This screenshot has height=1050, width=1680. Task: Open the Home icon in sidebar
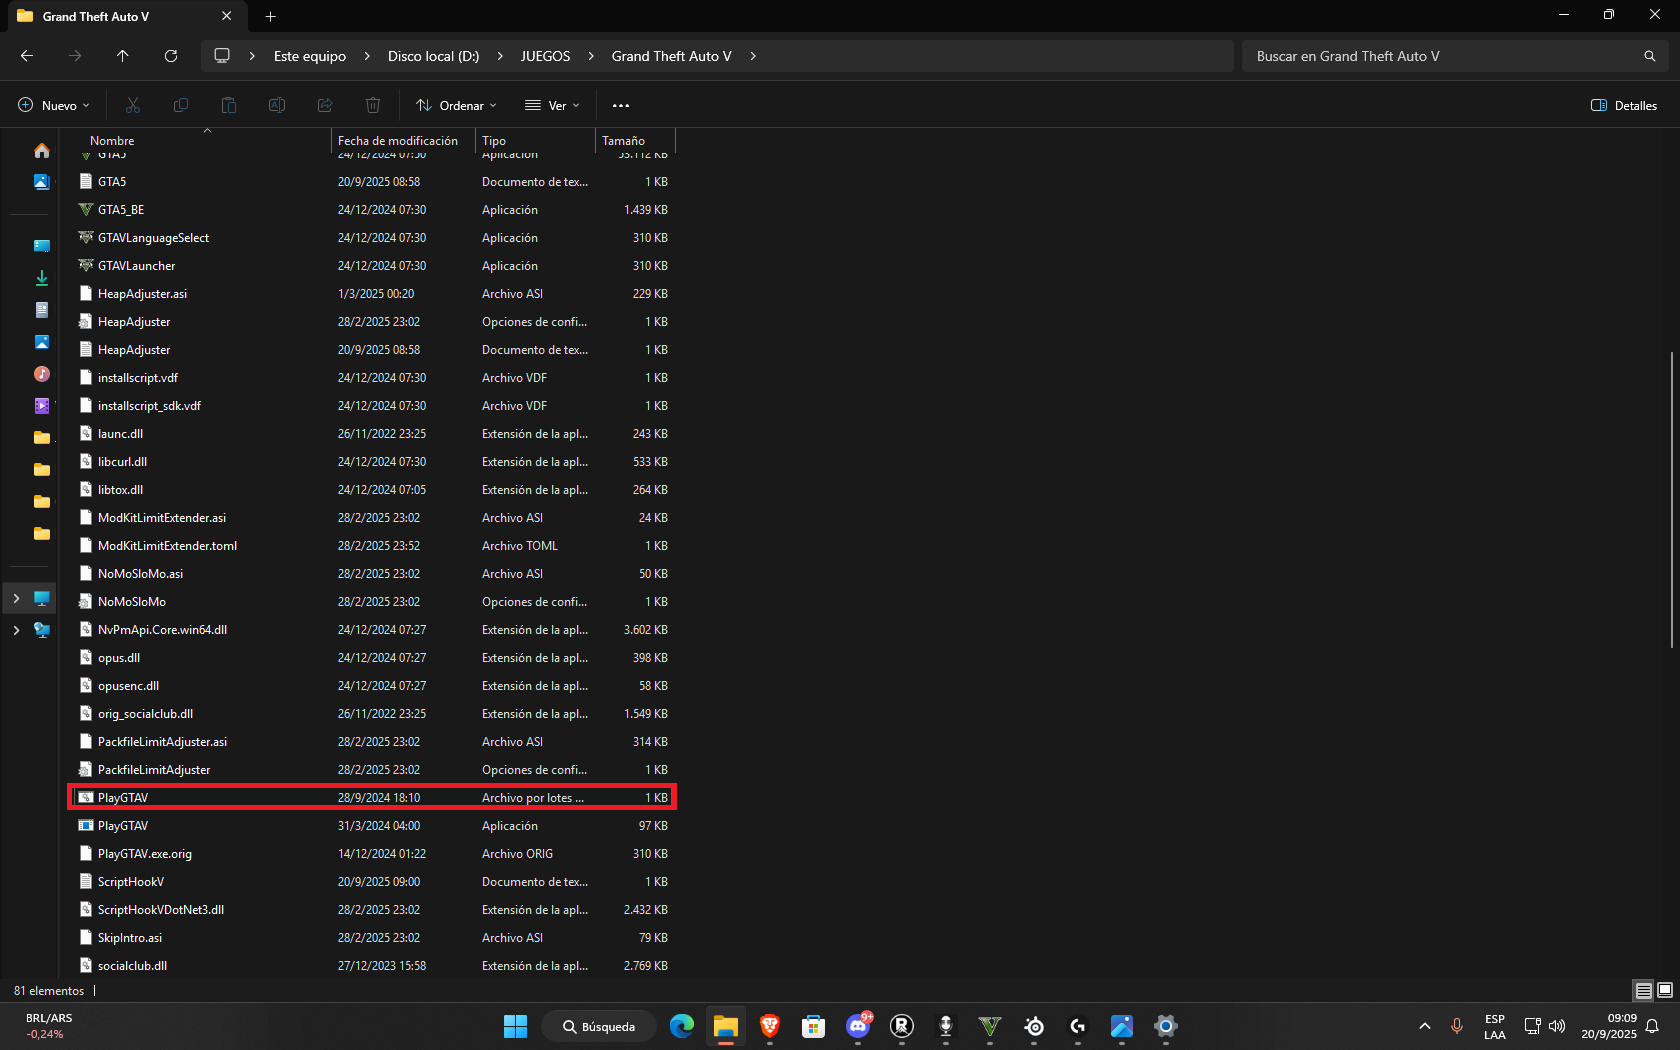coord(41,150)
